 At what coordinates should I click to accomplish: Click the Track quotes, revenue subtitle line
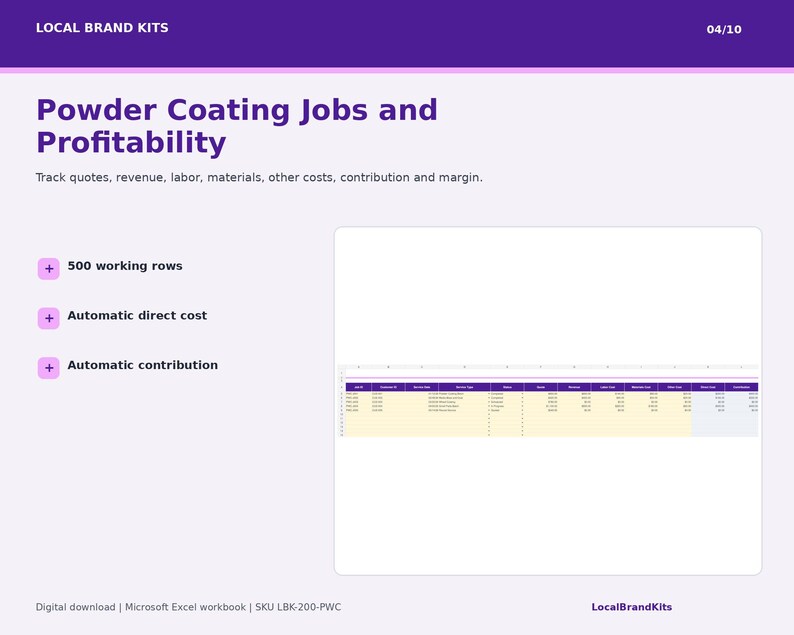[259, 178]
